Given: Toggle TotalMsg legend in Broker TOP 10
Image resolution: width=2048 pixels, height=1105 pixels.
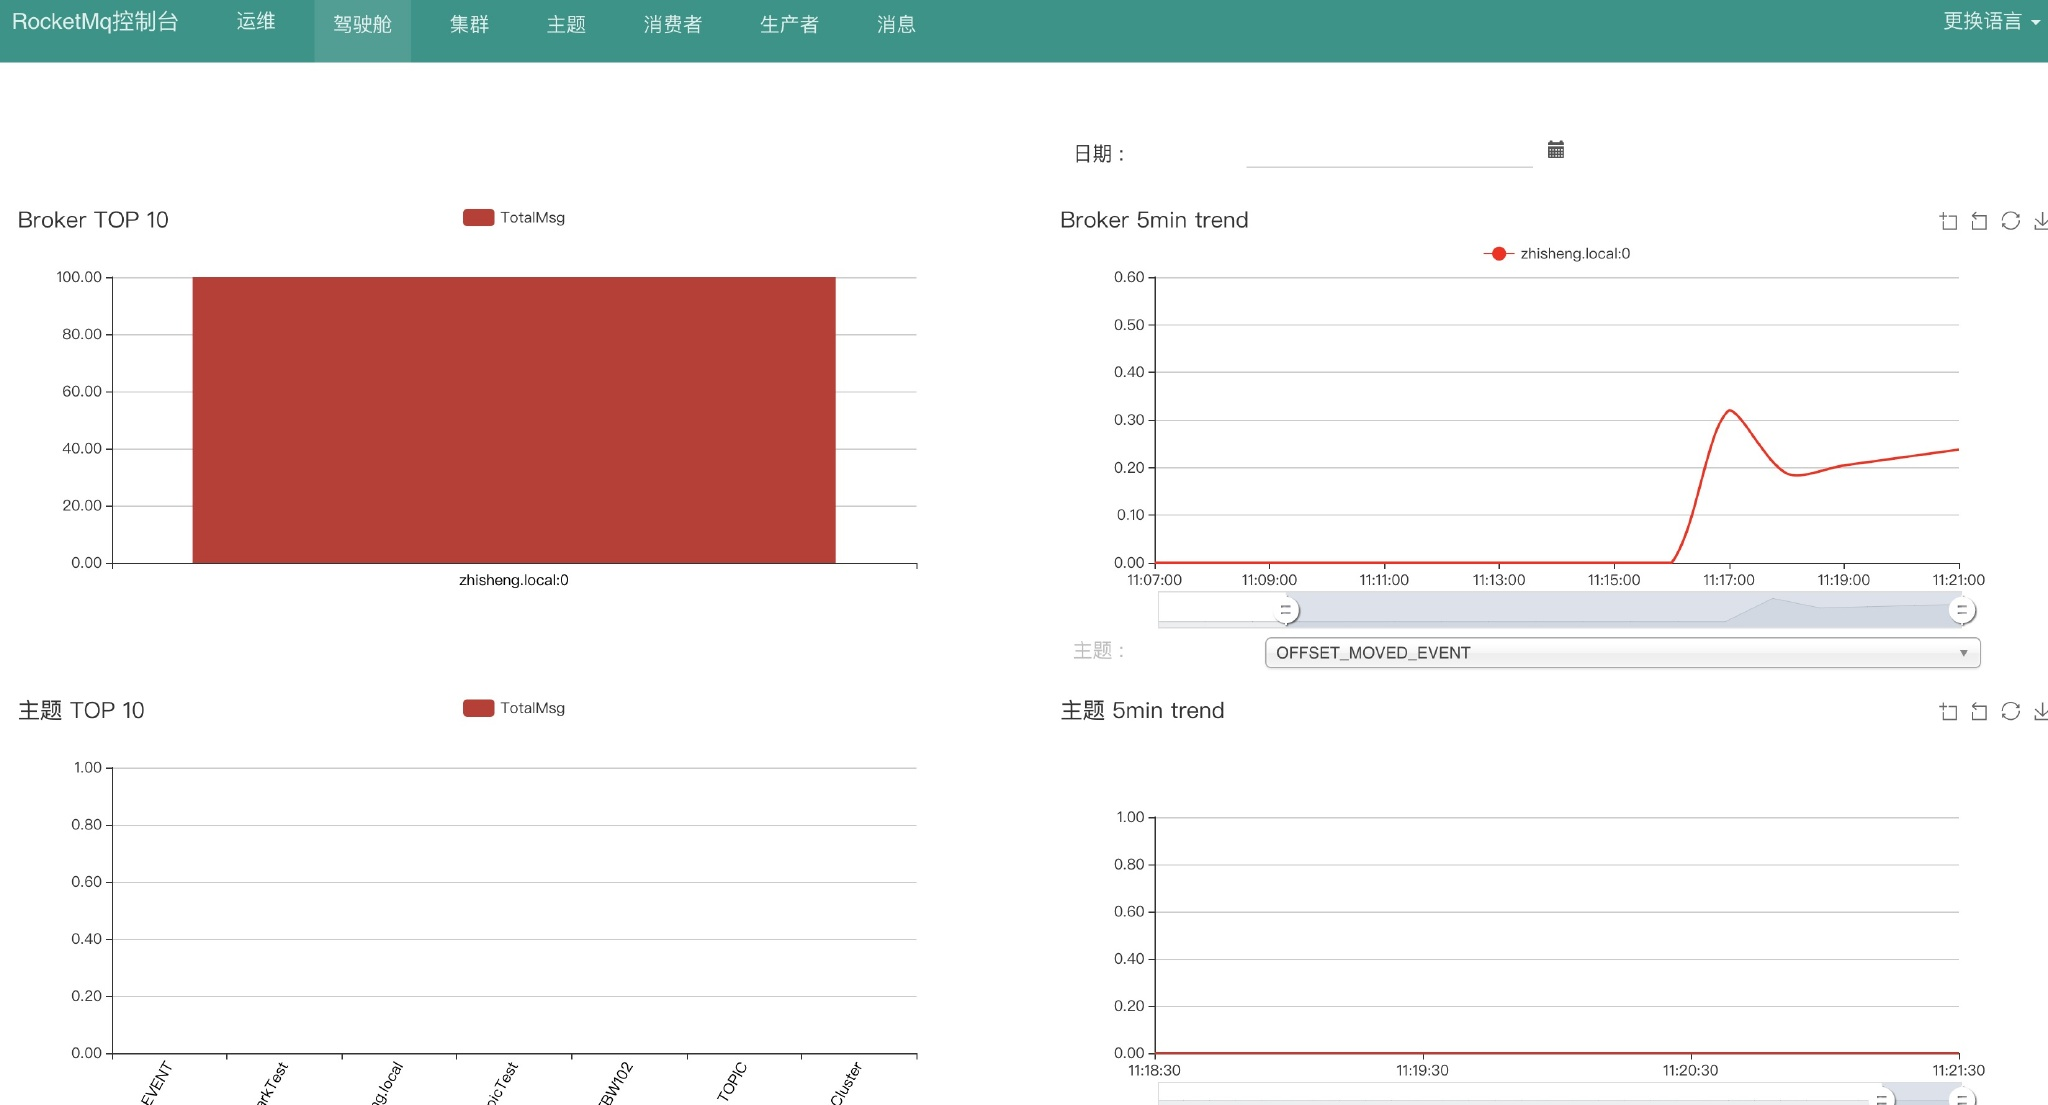Looking at the screenshot, I should [514, 218].
